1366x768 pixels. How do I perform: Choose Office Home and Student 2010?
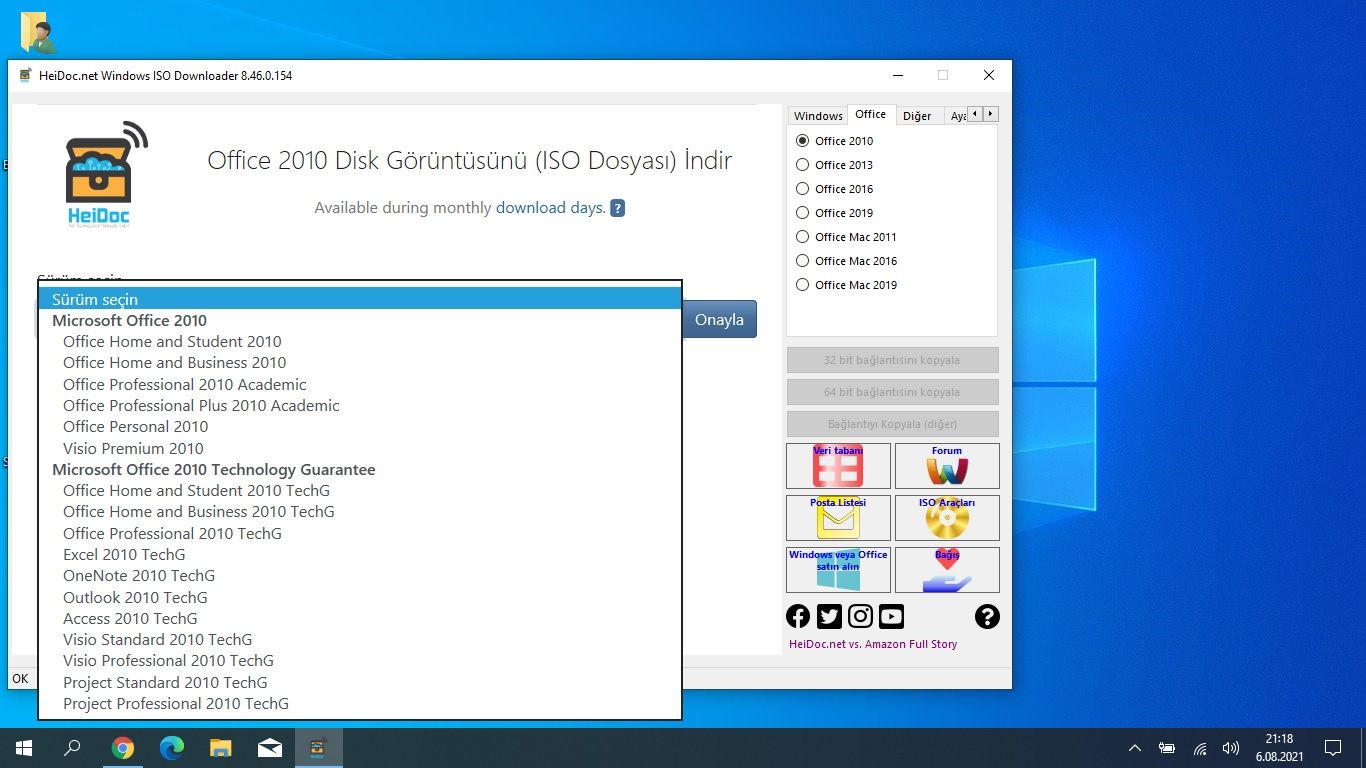tap(360, 342)
